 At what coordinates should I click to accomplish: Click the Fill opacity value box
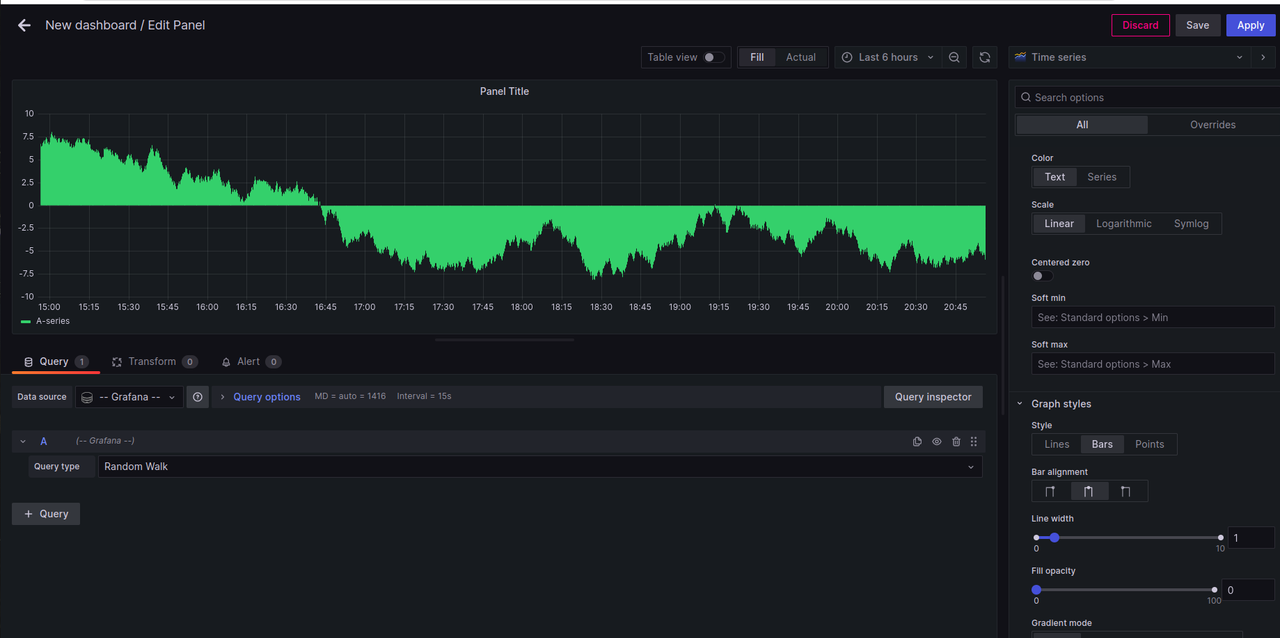(1246, 590)
